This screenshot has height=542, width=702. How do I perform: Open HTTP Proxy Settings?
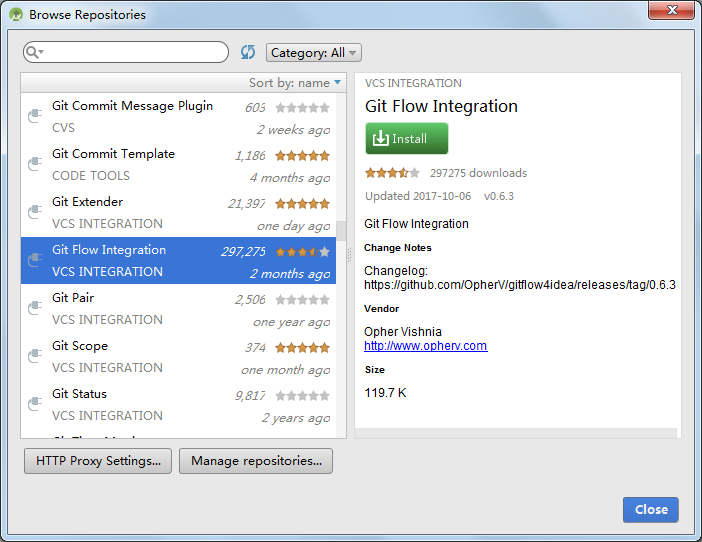[x=98, y=461]
